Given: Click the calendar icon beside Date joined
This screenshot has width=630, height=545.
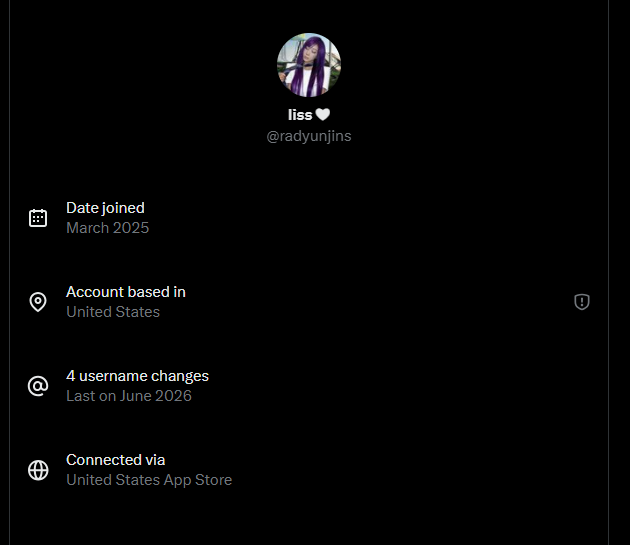Looking at the screenshot, I should click(38, 218).
